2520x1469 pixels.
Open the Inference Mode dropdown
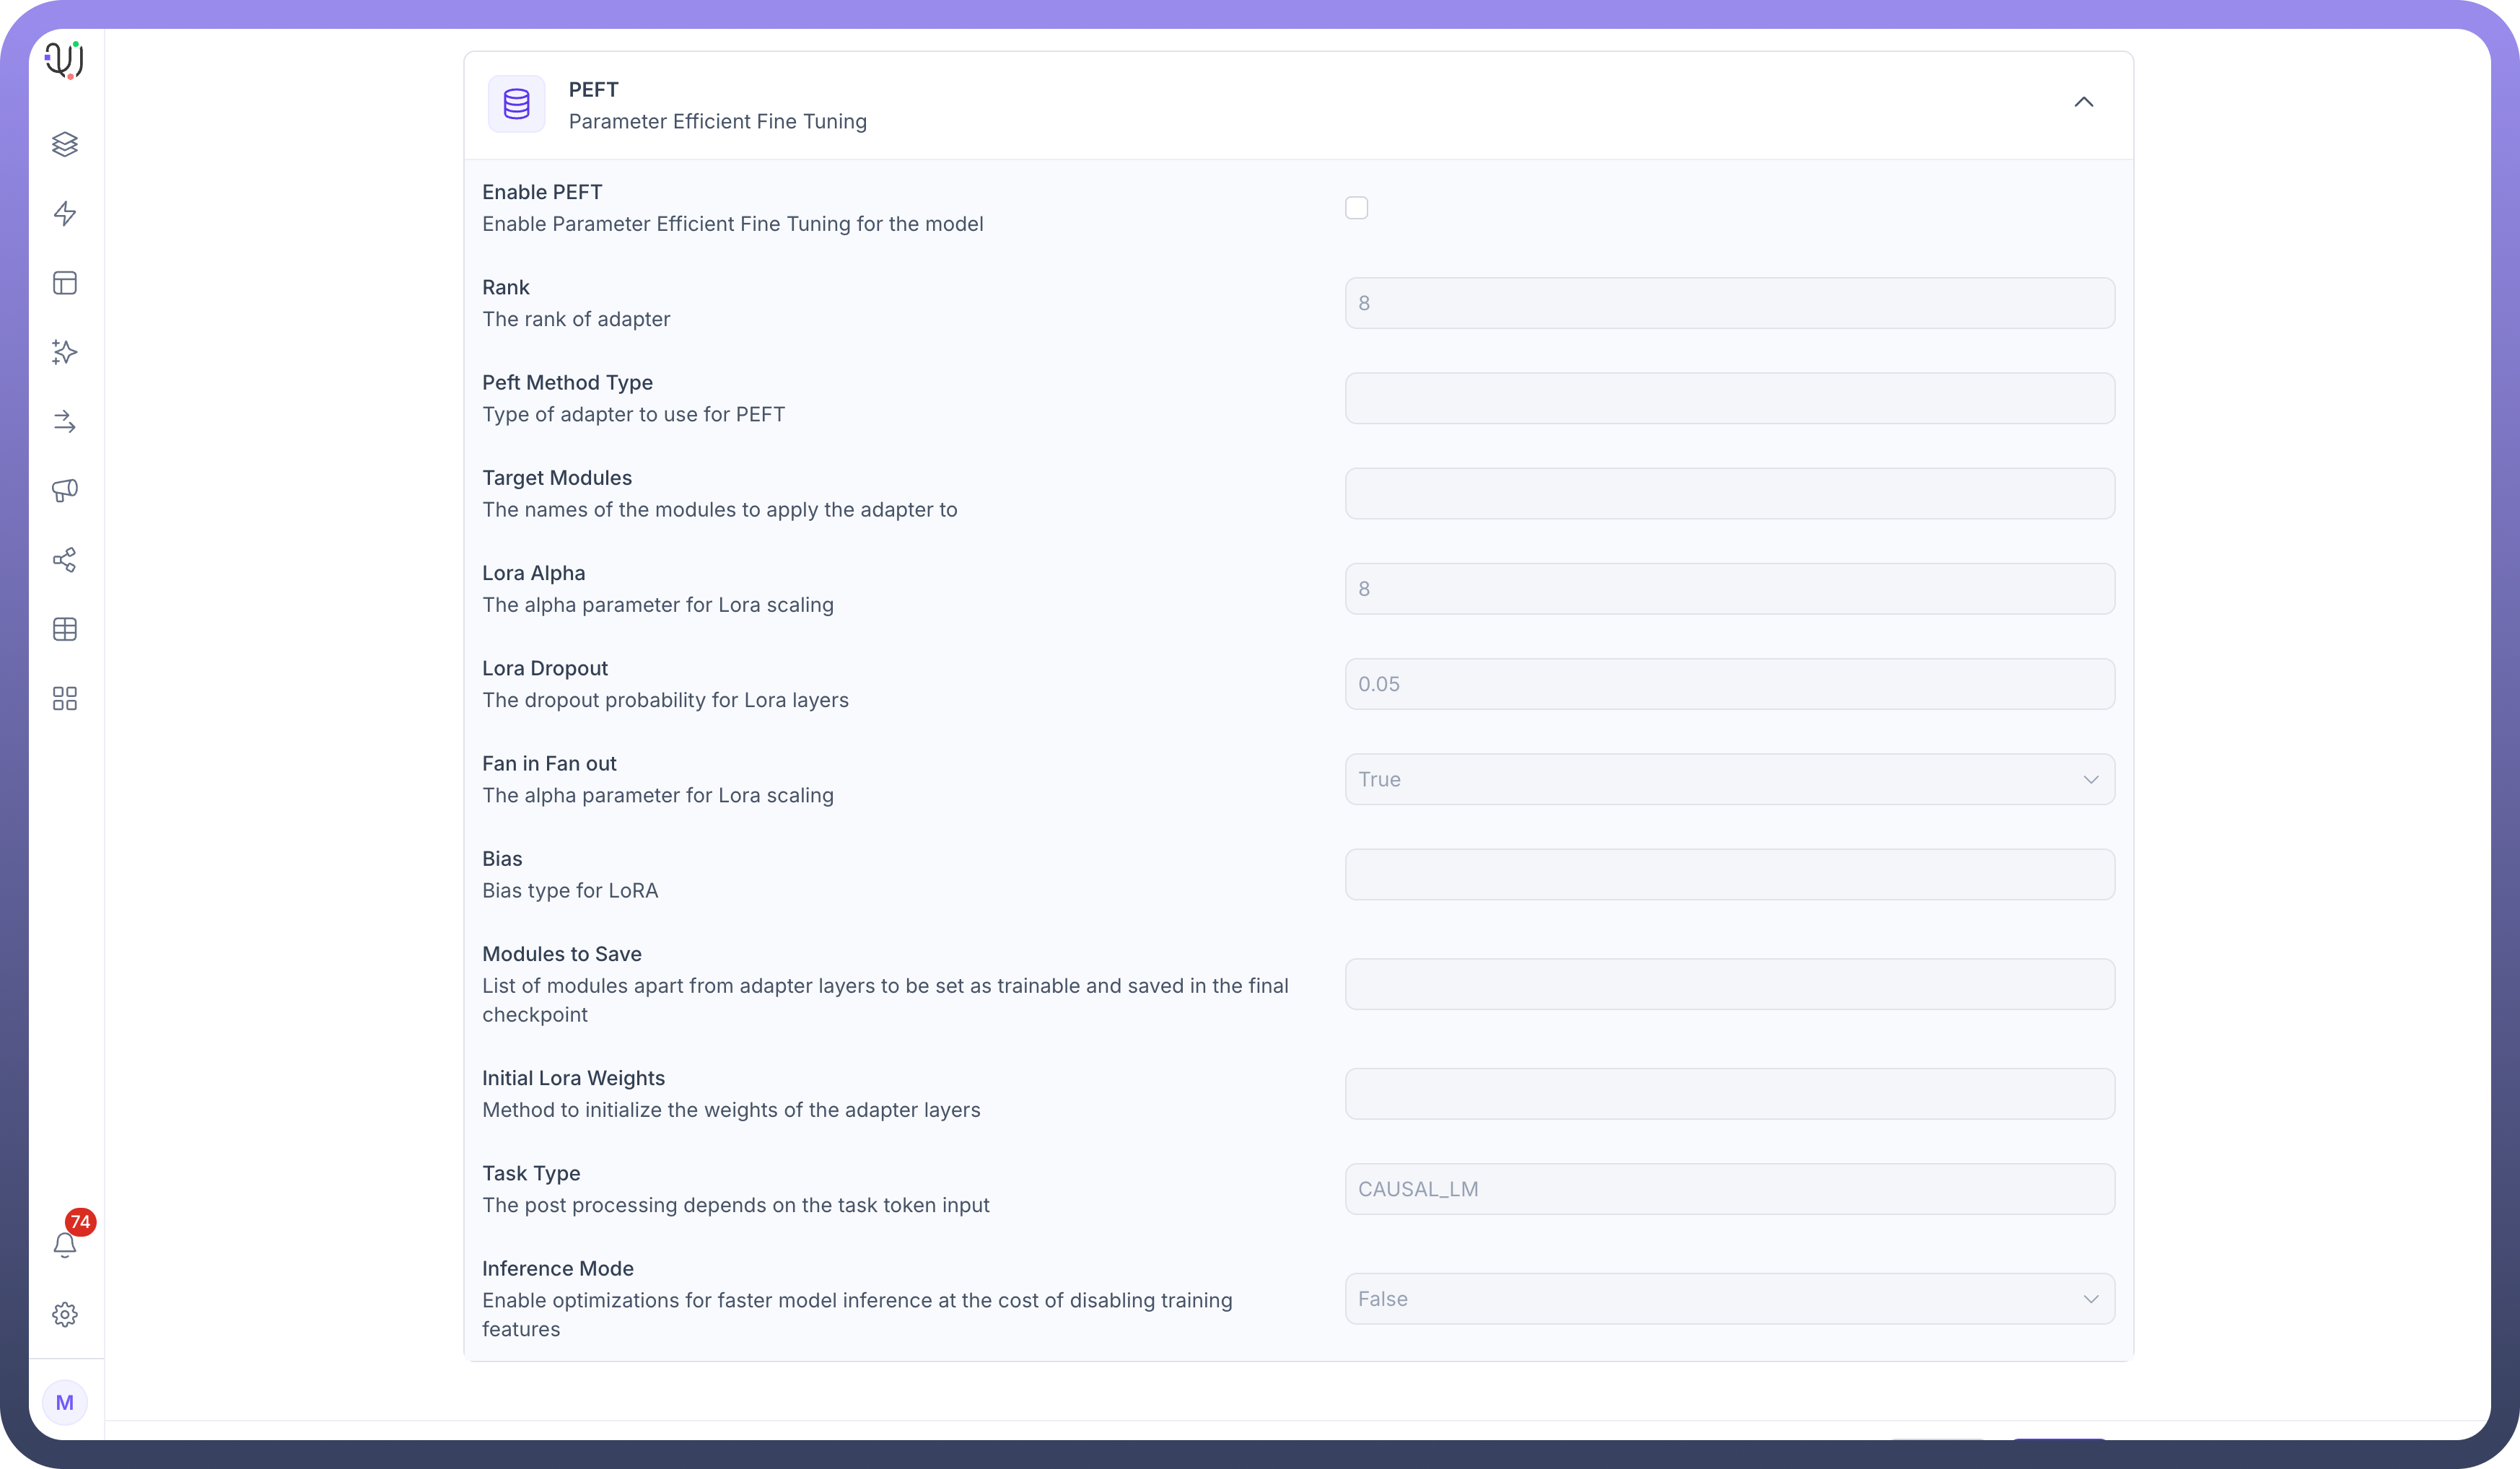click(1729, 1298)
